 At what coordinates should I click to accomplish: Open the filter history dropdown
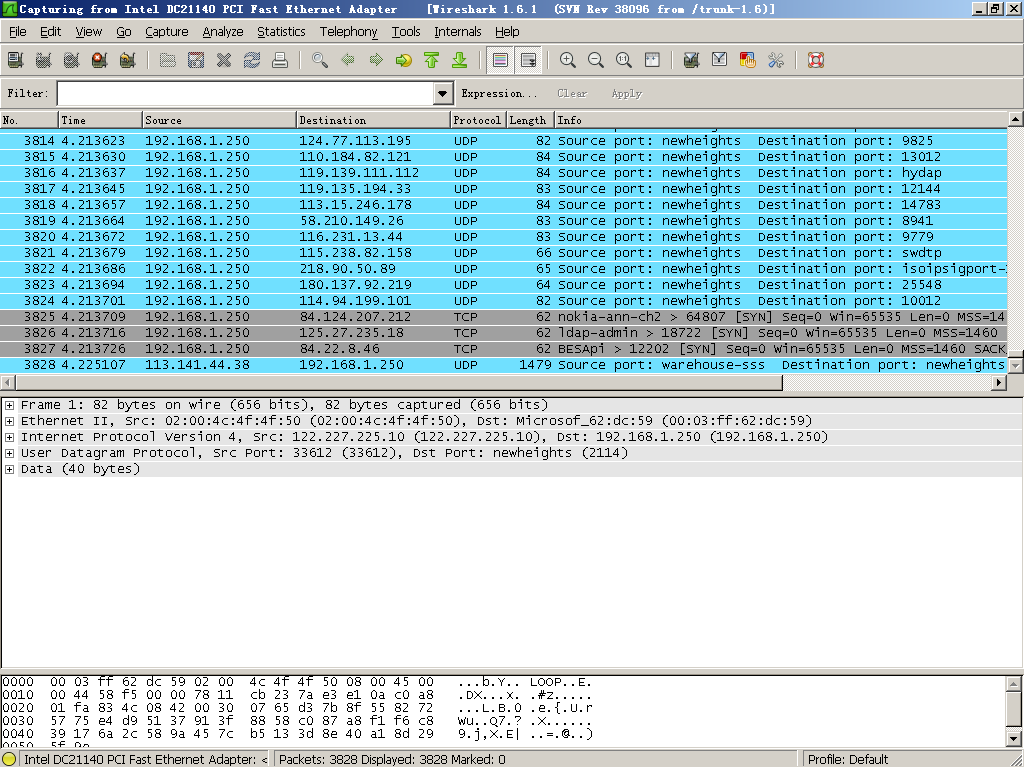pyautogui.click(x=443, y=93)
